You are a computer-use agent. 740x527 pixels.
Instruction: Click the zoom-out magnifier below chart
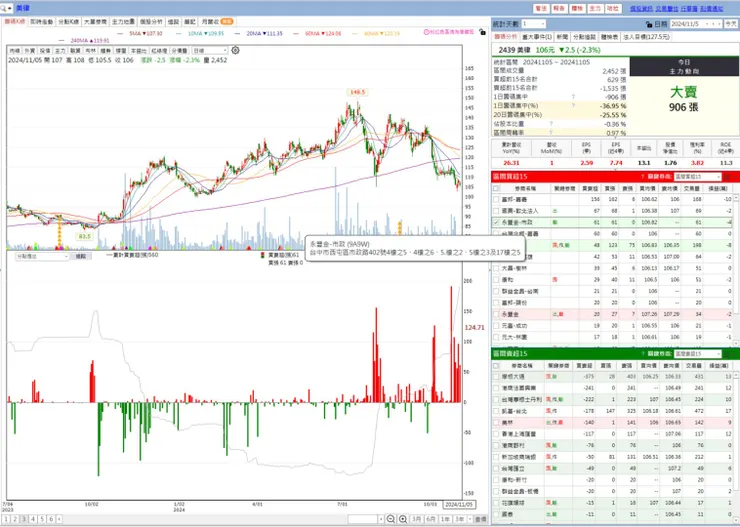click(x=390, y=519)
